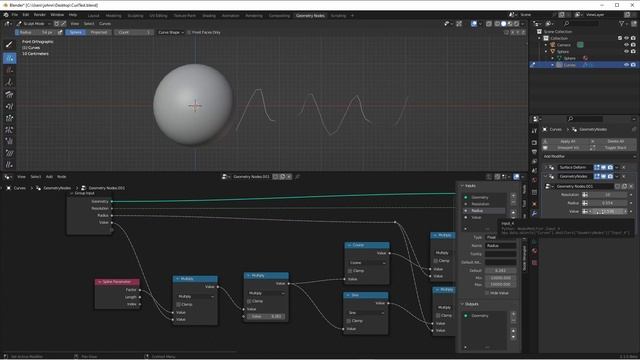This screenshot has width=640, height=360.
Task: Open the viewport Curves menu
Action: tap(105, 24)
